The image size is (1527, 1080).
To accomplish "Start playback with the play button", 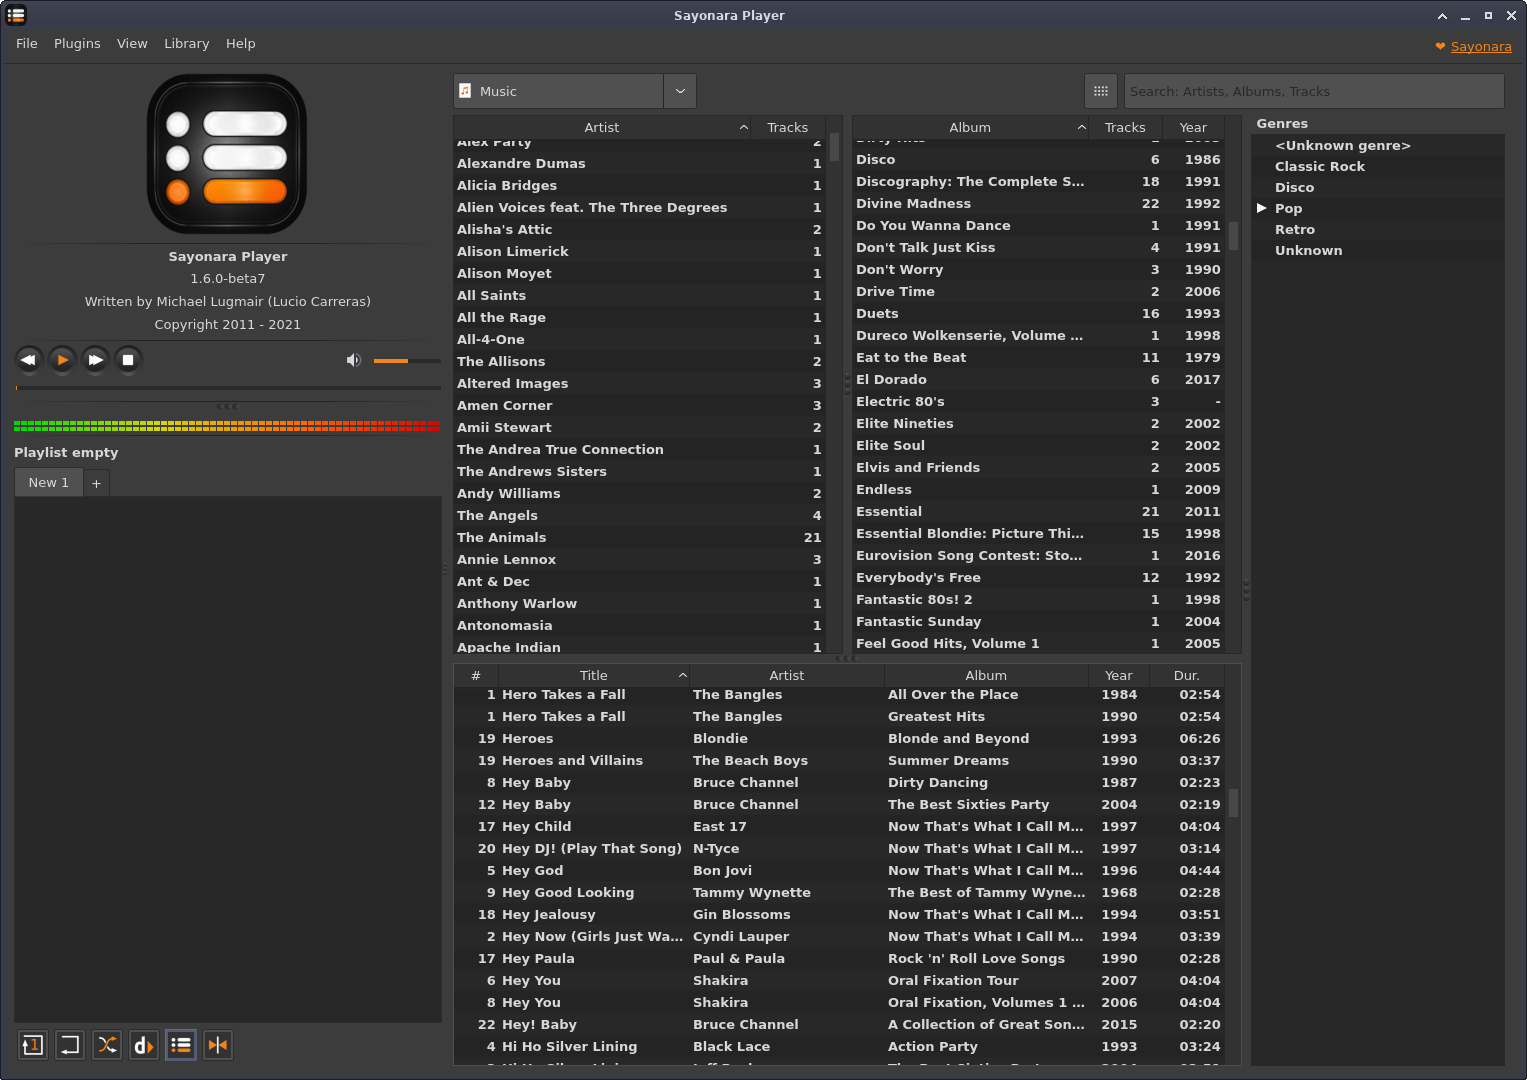I will pos(62,360).
